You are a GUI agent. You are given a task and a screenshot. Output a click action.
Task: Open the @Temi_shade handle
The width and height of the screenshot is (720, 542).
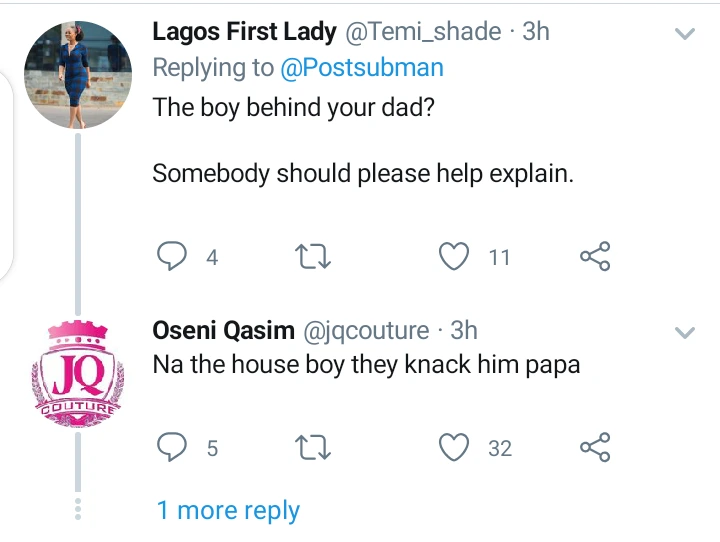coord(423,32)
